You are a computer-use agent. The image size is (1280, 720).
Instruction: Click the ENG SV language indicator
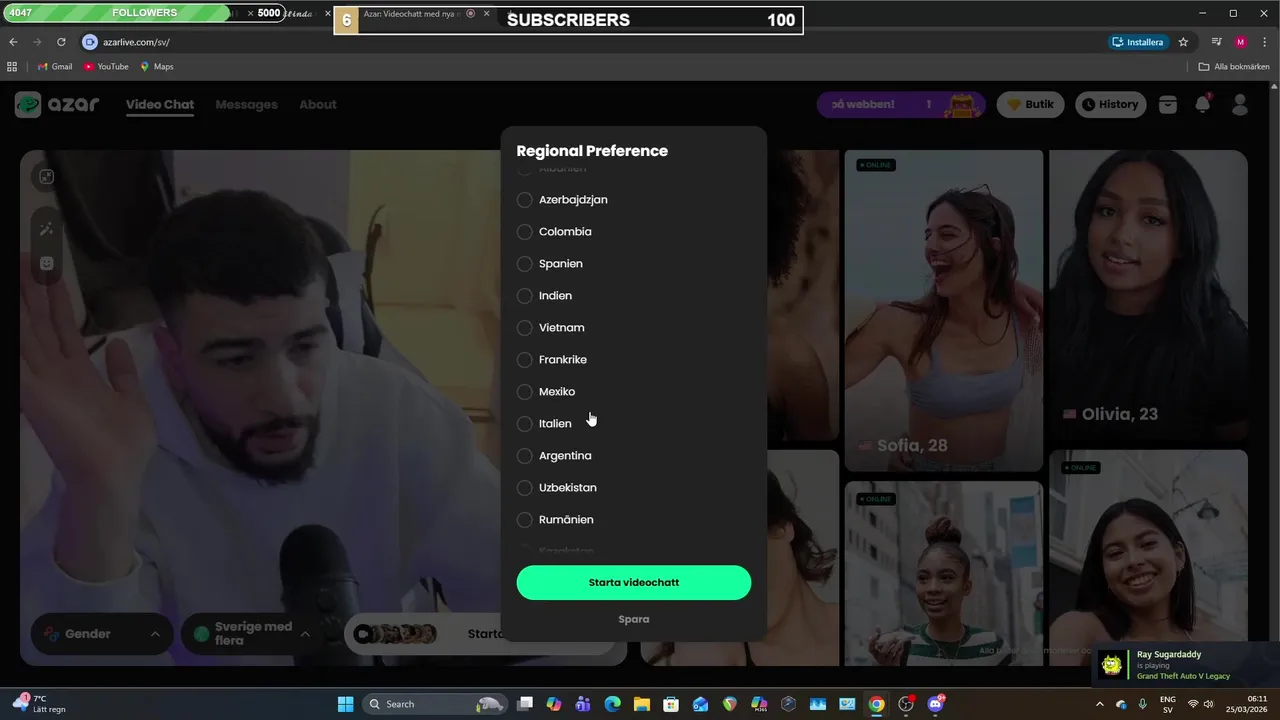[x=1168, y=704]
